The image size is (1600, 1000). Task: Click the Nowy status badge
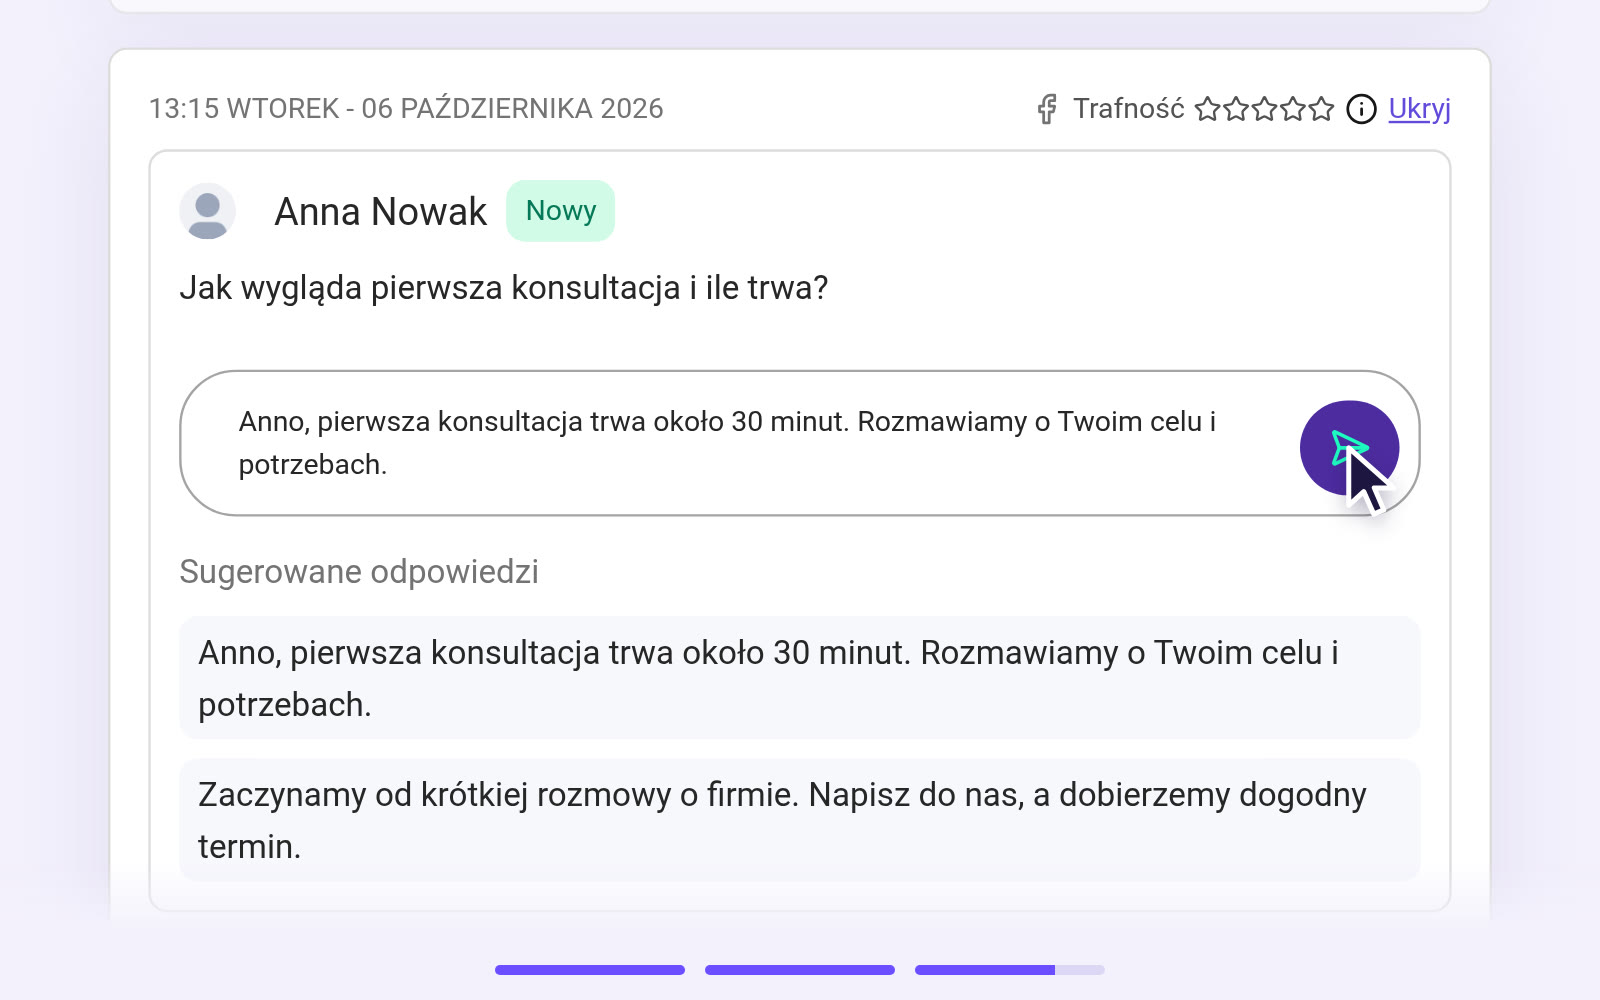point(560,211)
